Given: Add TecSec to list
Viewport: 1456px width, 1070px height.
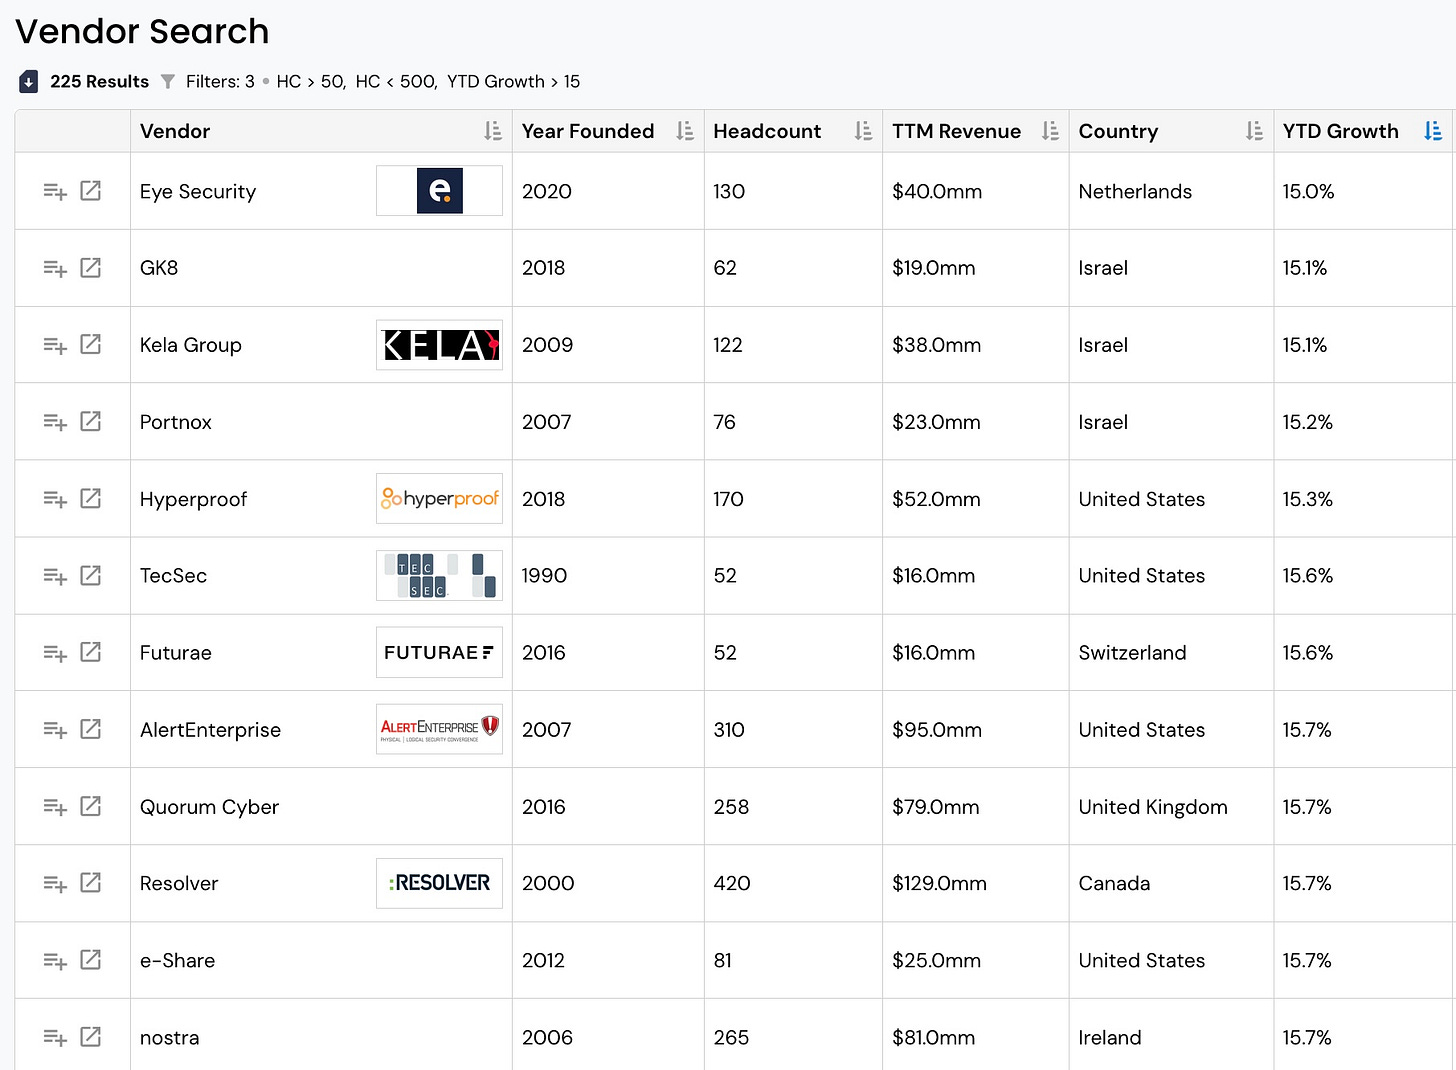Looking at the screenshot, I should point(55,576).
